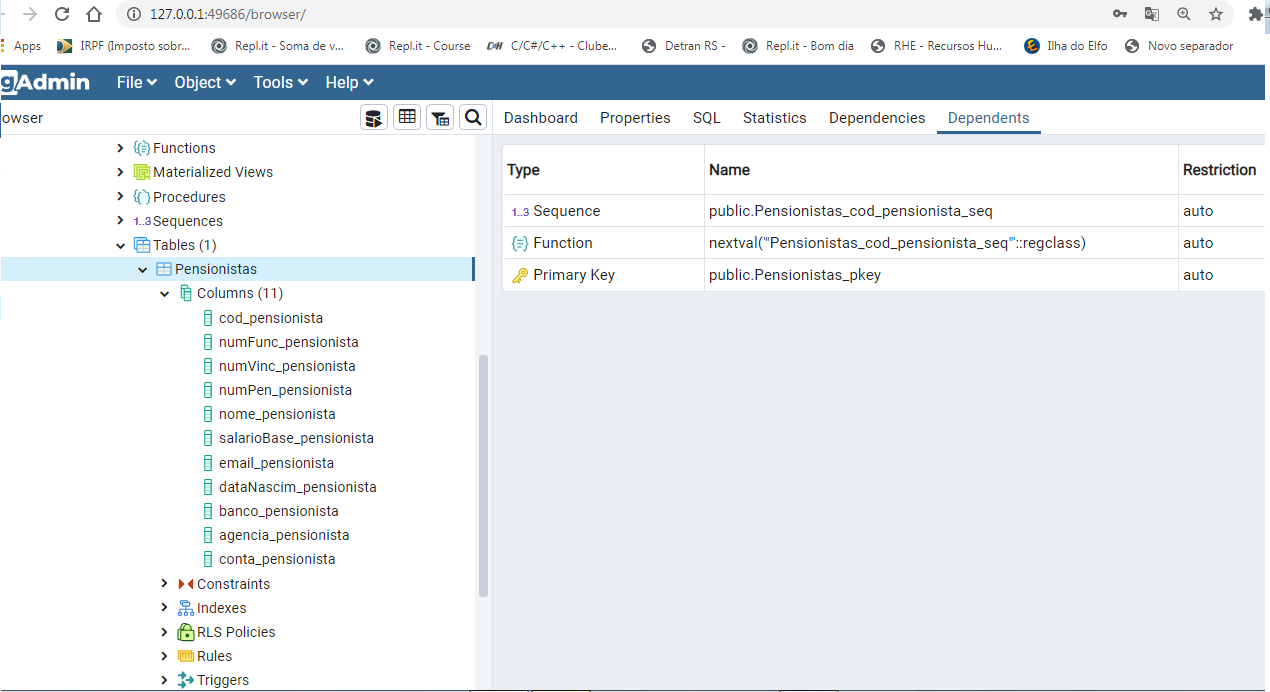The image size is (1270, 692).
Task: Open the Novo separador bookmark
Action: [1179, 46]
